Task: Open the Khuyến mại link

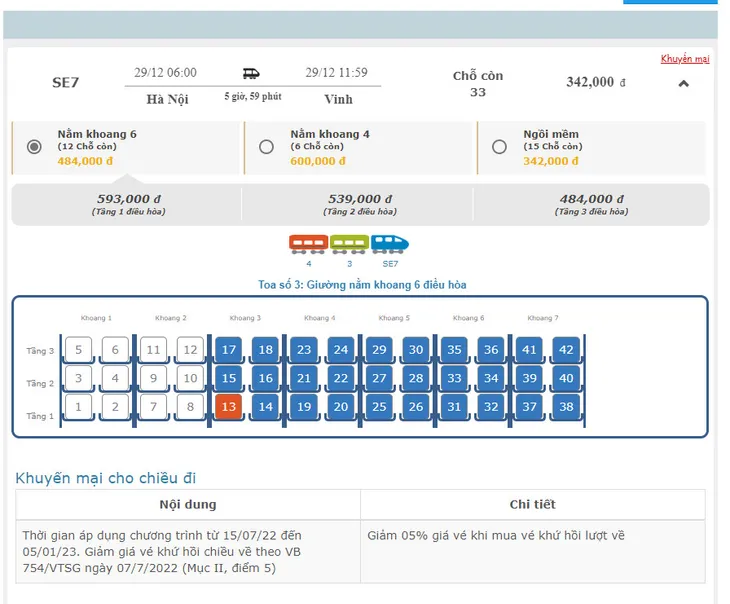Action: 685,59
